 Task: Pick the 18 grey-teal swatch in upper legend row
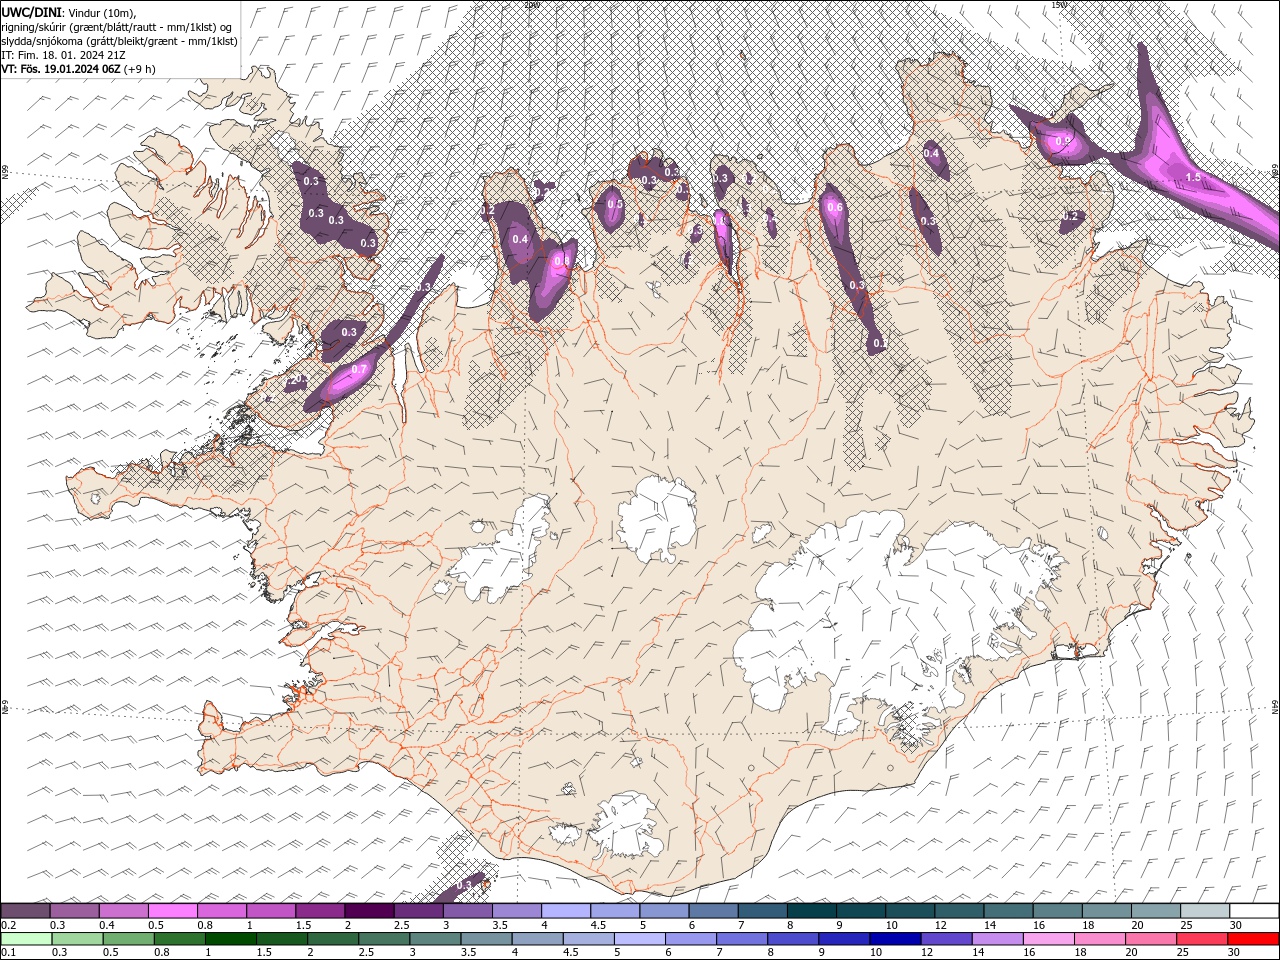click(x=1105, y=911)
